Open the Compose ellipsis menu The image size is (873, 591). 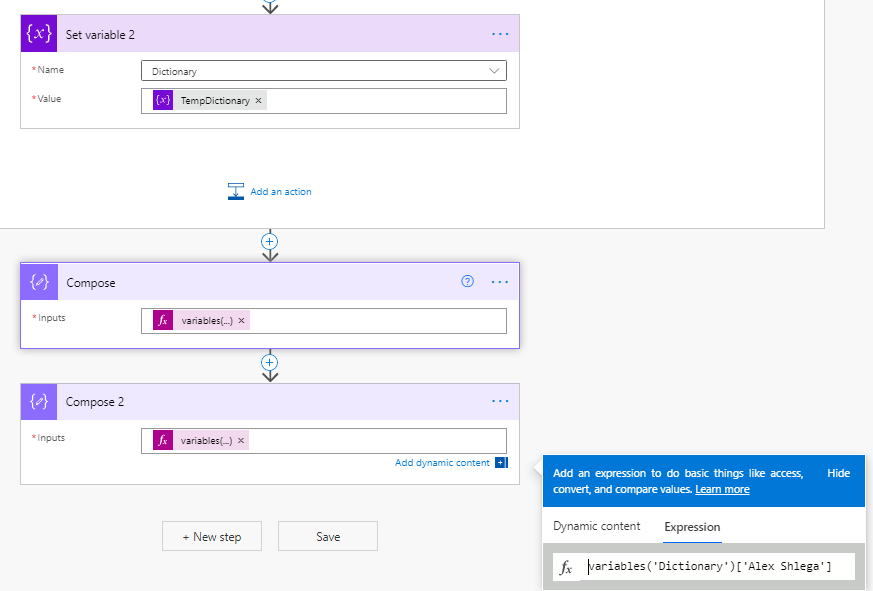pos(500,283)
